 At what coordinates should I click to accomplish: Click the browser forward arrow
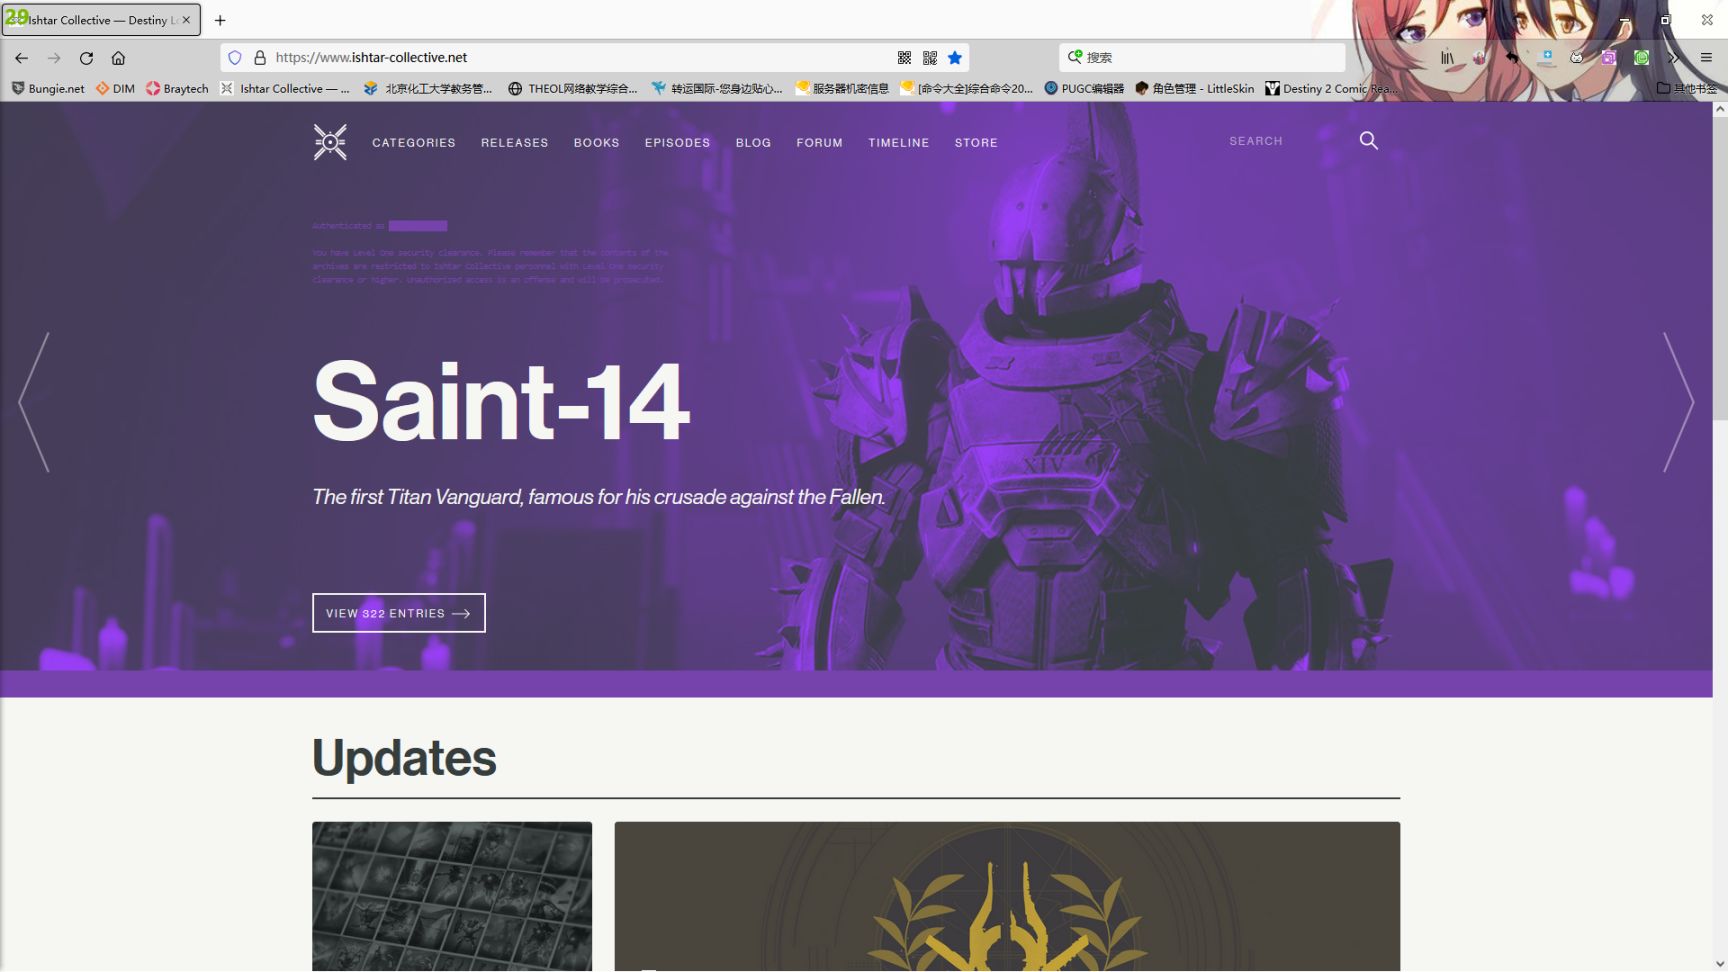coord(54,58)
